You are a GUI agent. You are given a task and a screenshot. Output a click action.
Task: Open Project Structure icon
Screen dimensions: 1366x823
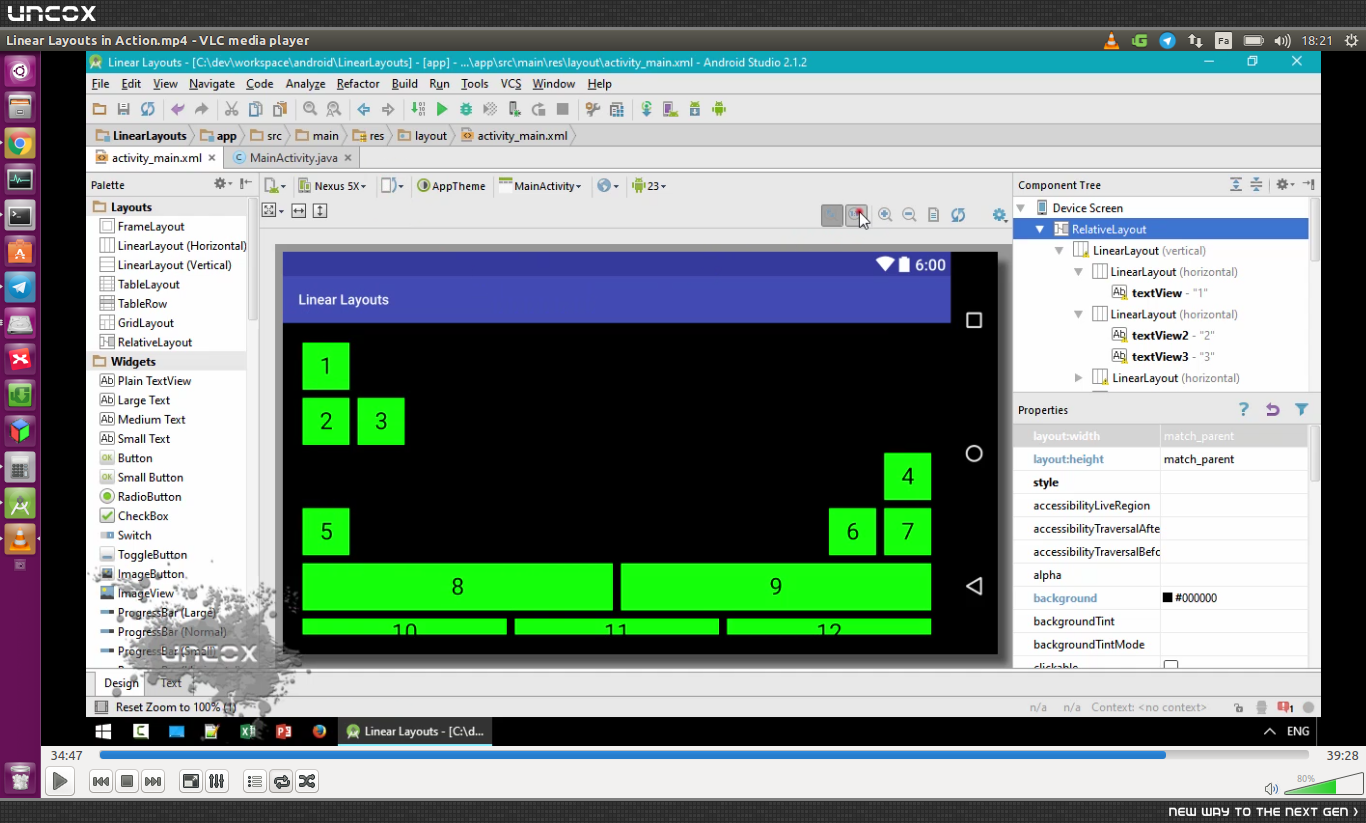point(617,109)
